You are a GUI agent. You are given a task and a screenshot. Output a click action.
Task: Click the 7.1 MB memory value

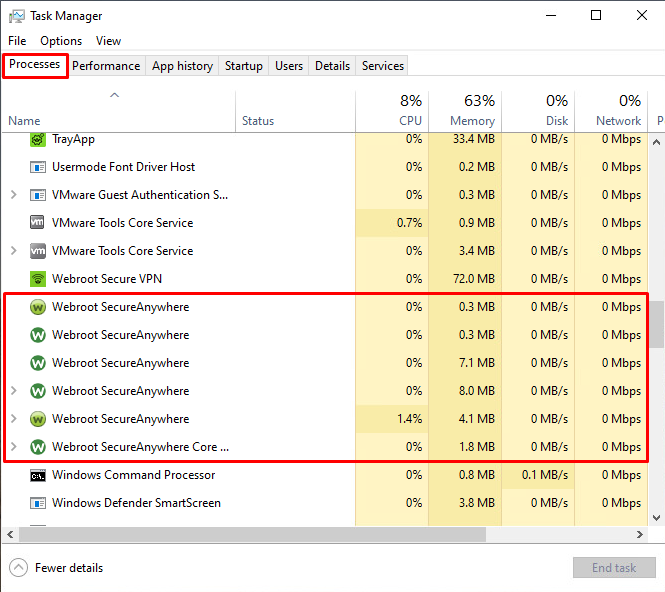click(477, 363)
